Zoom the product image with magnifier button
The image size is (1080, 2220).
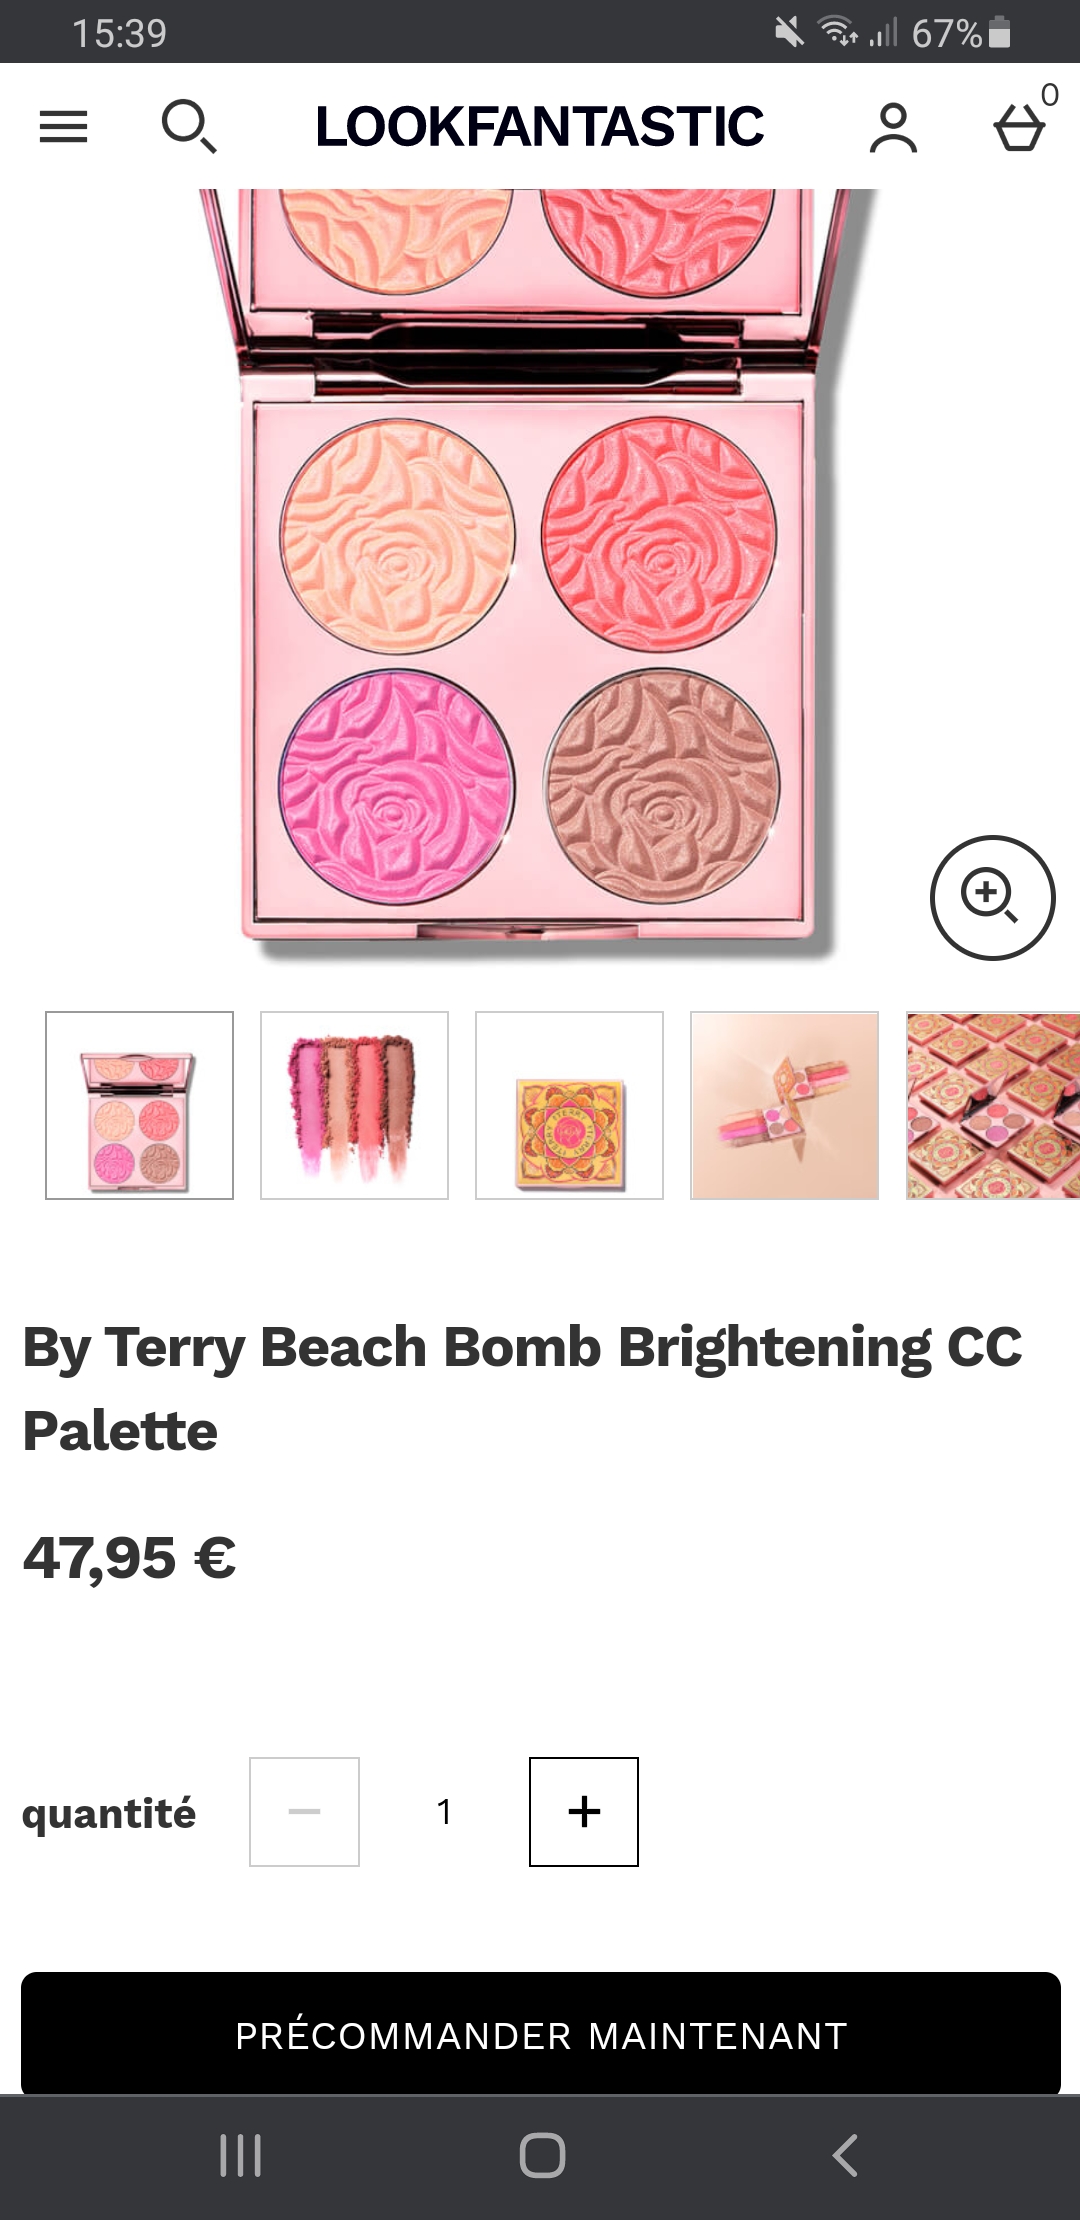coord(992,897)
